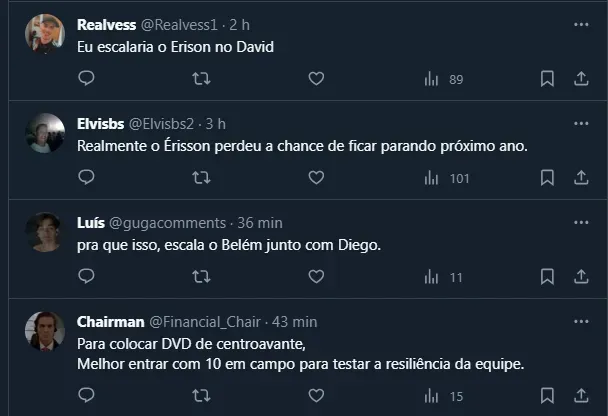This screenshot has width=608, height=416.
Task: Click the Elvisbs profile avatar
Action: (45, 133)
